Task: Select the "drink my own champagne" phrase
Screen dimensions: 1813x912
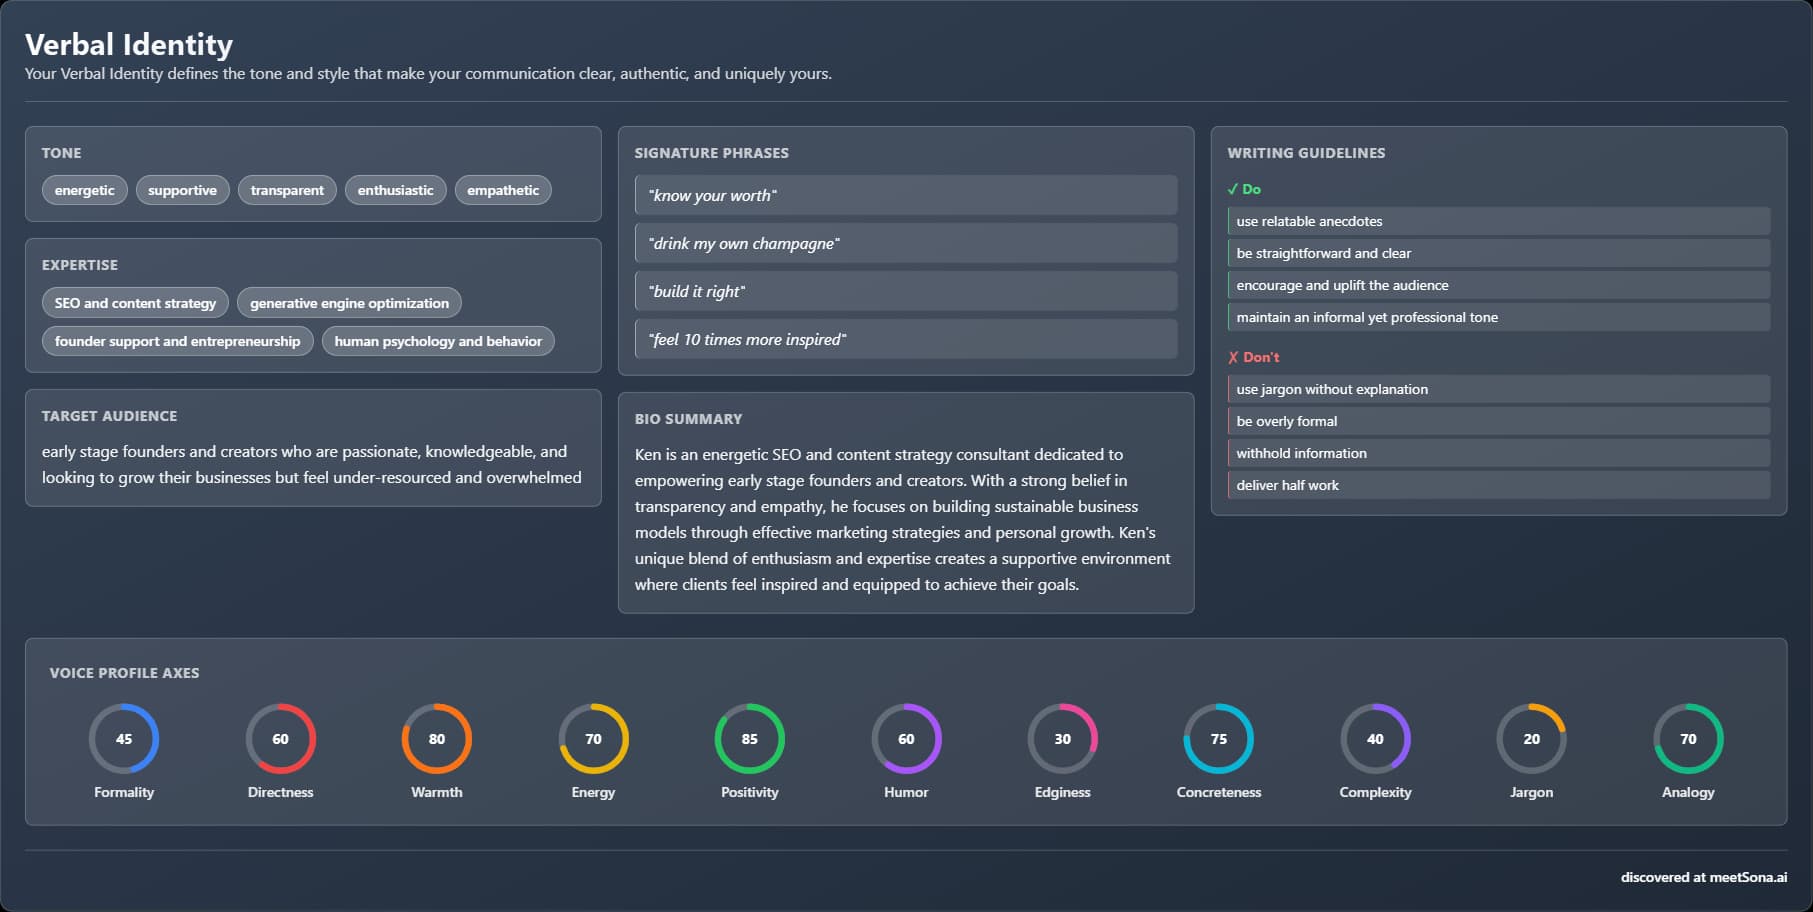Action: pos(905,243)
